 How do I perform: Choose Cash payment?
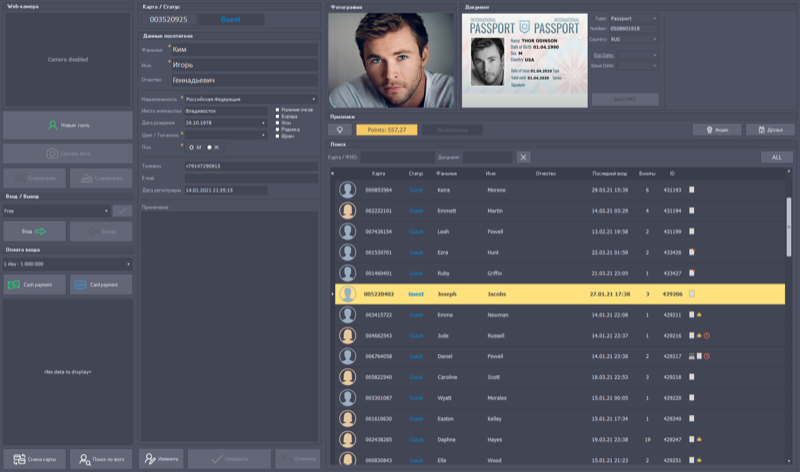tap(34, 285)
